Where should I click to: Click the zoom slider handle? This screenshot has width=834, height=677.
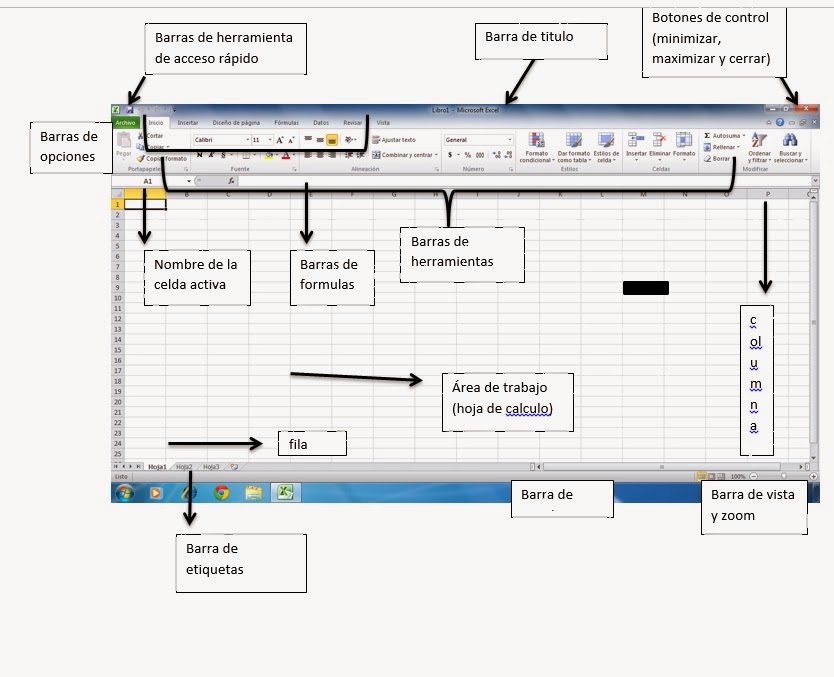(783, 477)
